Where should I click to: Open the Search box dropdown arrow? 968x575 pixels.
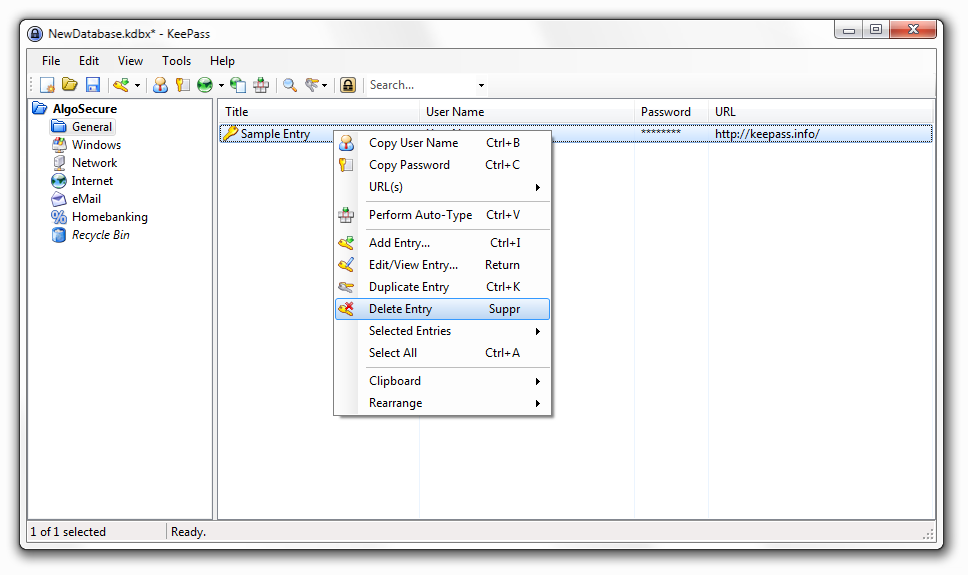pos(481,85)
